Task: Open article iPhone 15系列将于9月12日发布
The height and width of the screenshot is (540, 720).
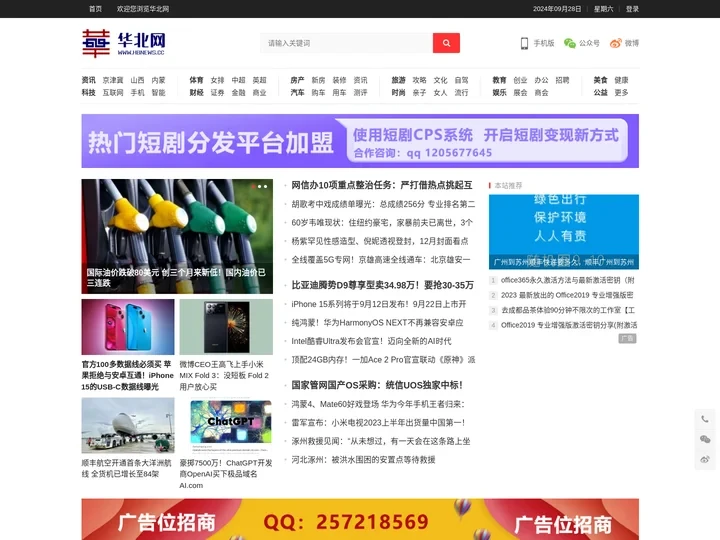Action: 379,304
